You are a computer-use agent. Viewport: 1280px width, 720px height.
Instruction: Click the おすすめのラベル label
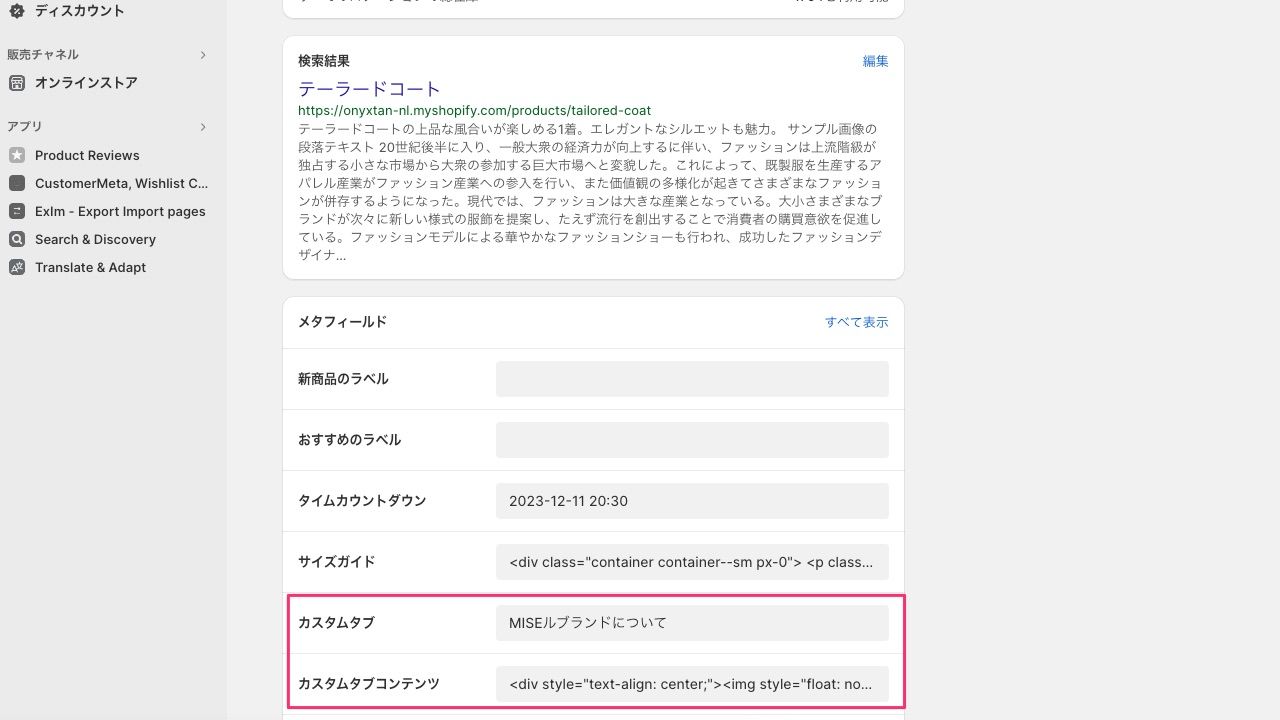[349, 440]
